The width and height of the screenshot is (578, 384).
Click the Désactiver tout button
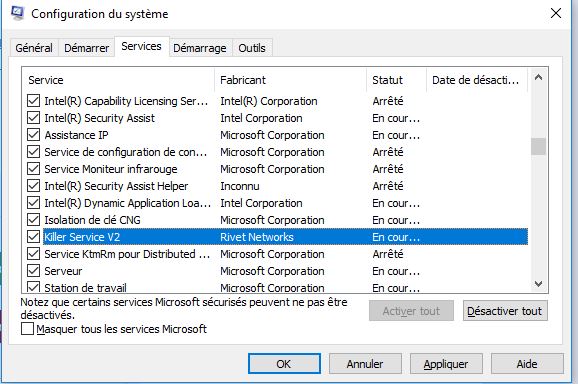(x=505, y=311)
